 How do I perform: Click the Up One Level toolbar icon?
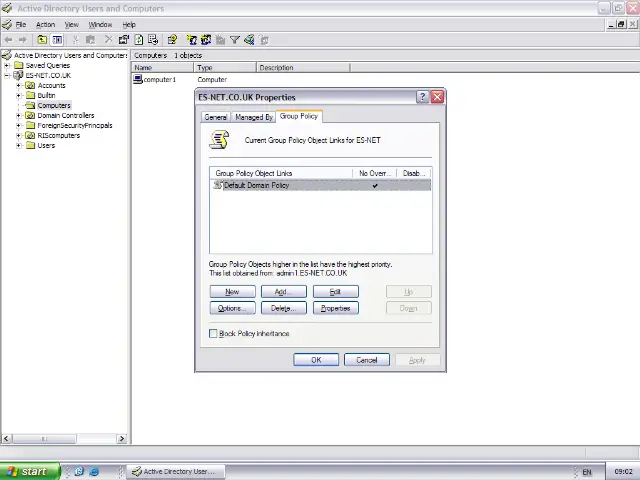tap(42, 40)
